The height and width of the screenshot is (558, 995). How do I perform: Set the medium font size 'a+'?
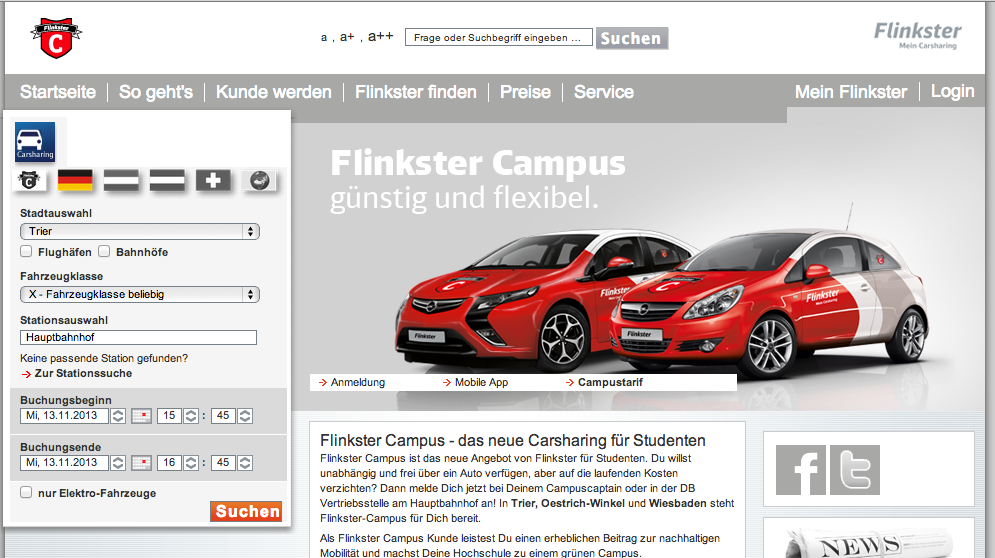click(346, 37)
